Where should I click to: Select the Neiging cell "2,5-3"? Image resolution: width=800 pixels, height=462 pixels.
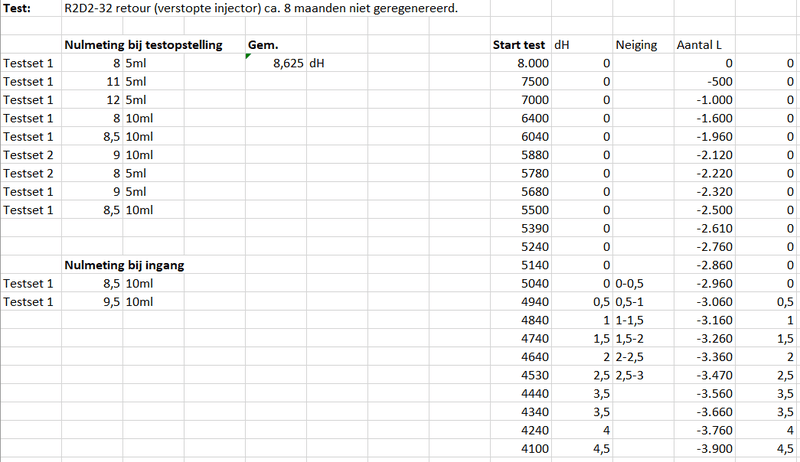[x=629, y=375]
